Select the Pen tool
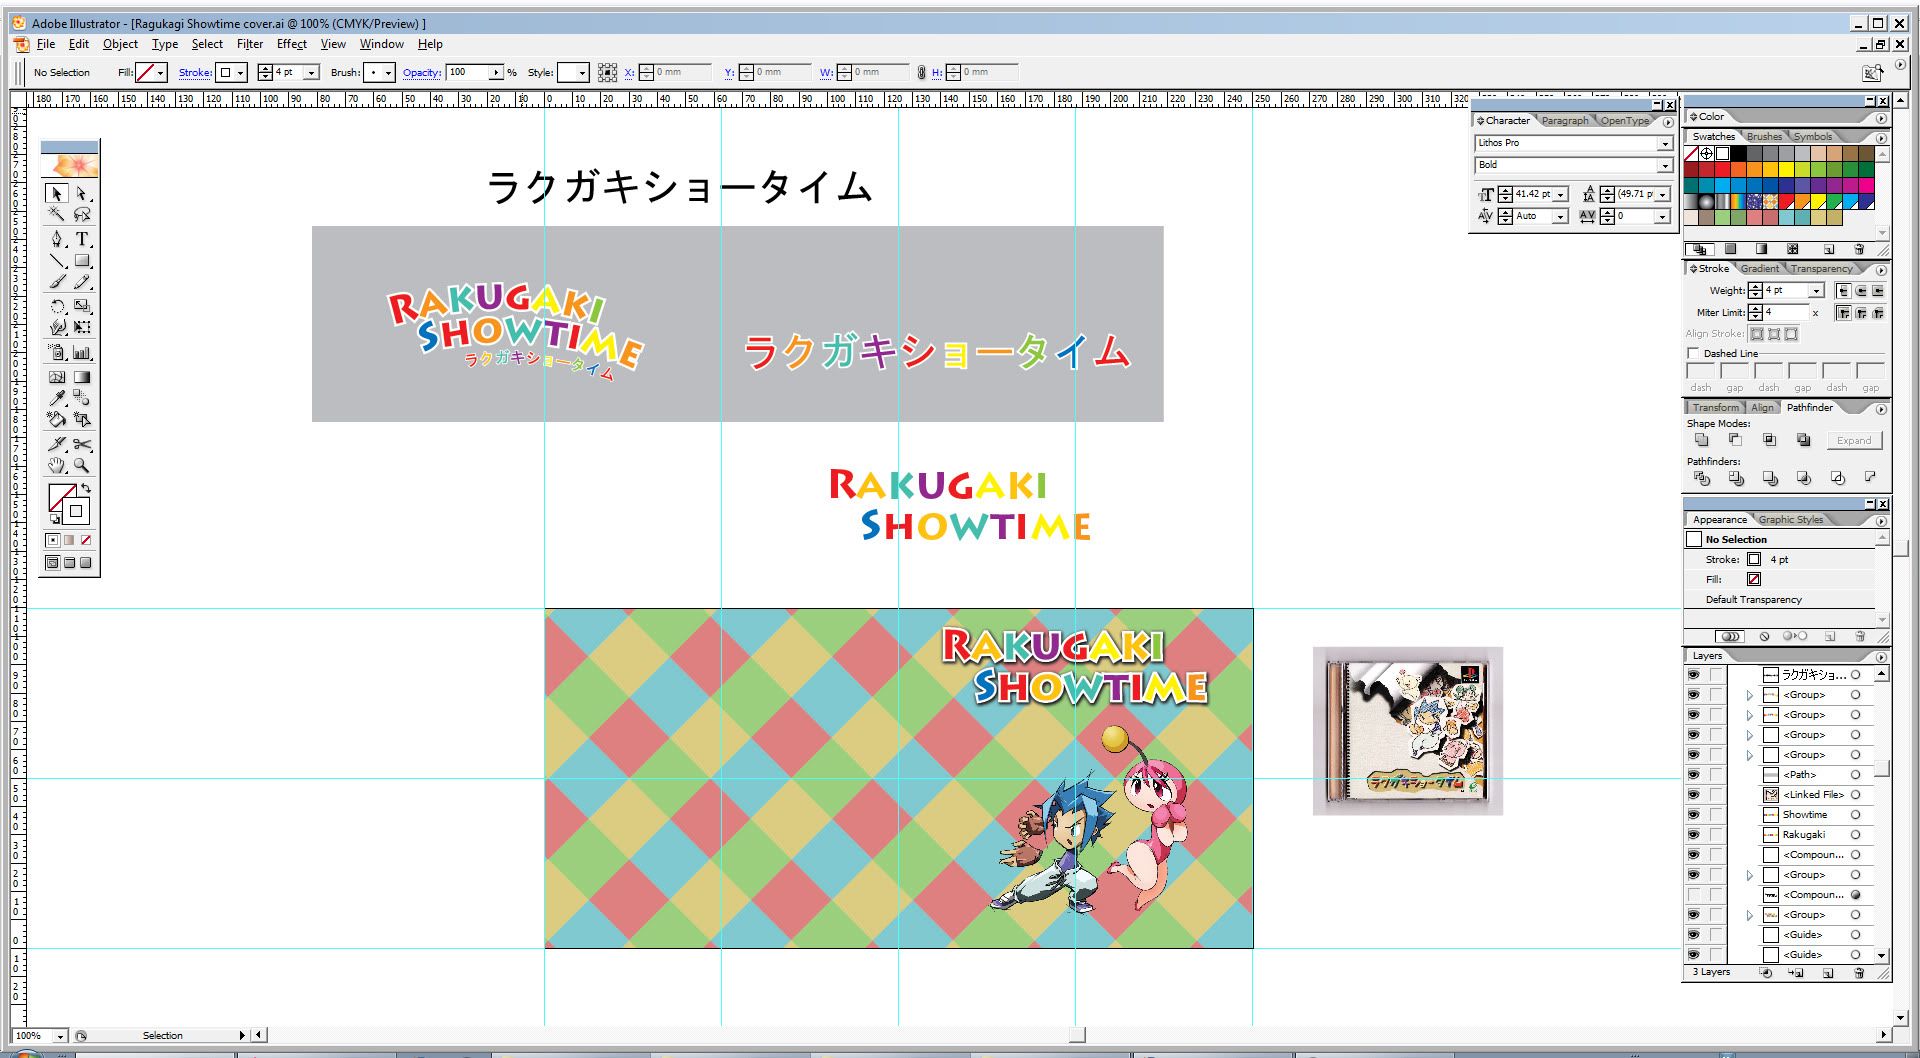Image resolution: width=1920 pixels, height=1058 pixels. 57,239
